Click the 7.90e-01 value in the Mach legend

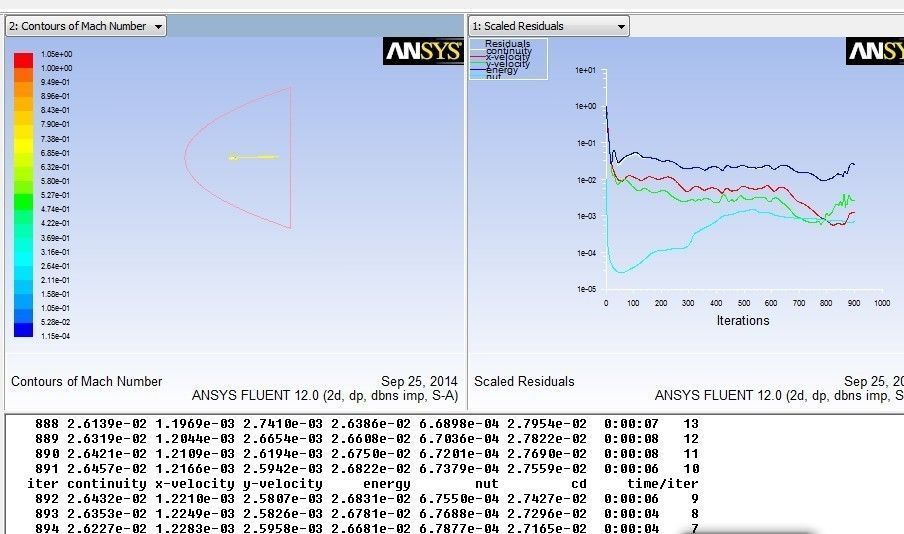[55, 125]
